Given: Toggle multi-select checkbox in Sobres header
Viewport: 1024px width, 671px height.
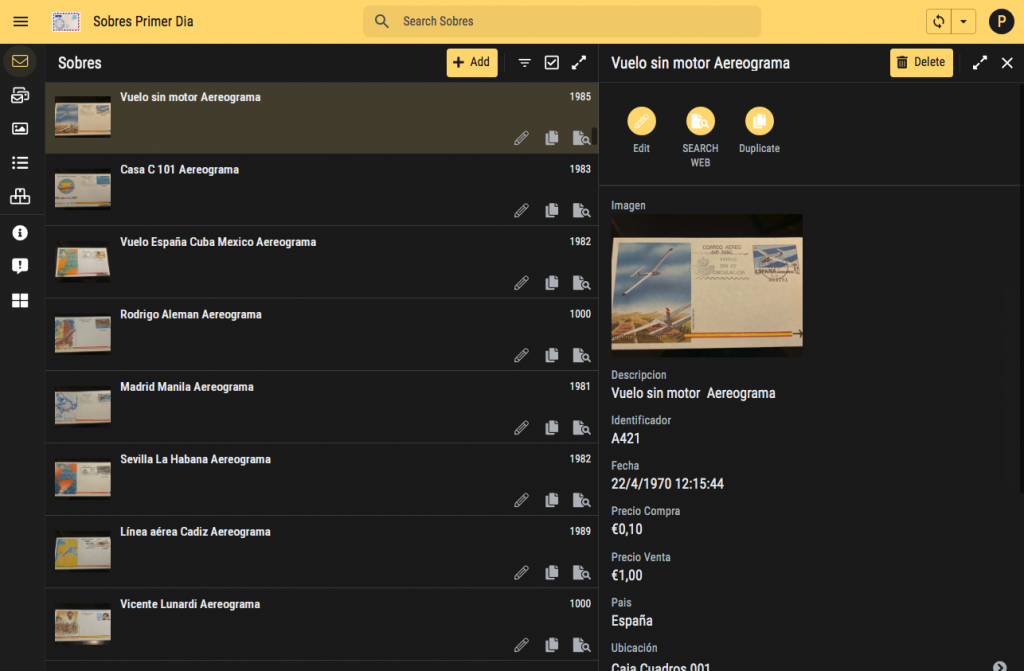Looking at the screenshot, I should pyautogui.click(x=552, y=63).
